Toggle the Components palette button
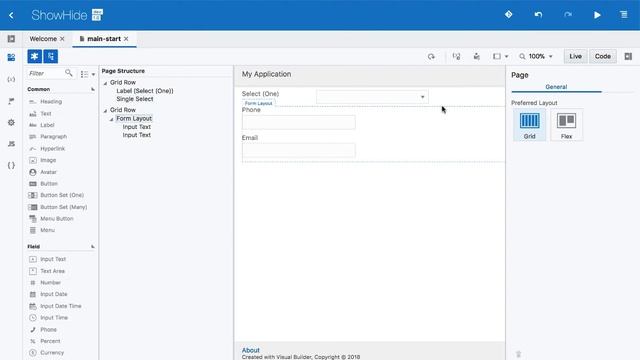640x360 pixels. point(35,56)
